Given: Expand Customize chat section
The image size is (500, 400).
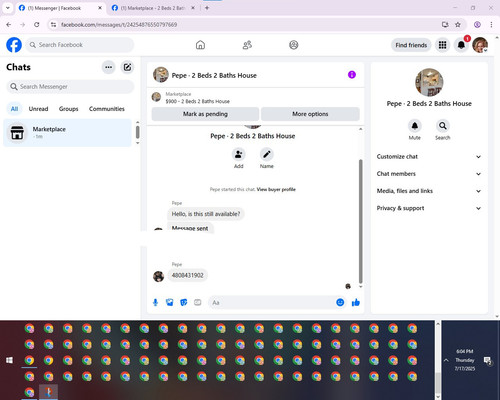Looking at the screenshot, I should click(x=429, y=157).
